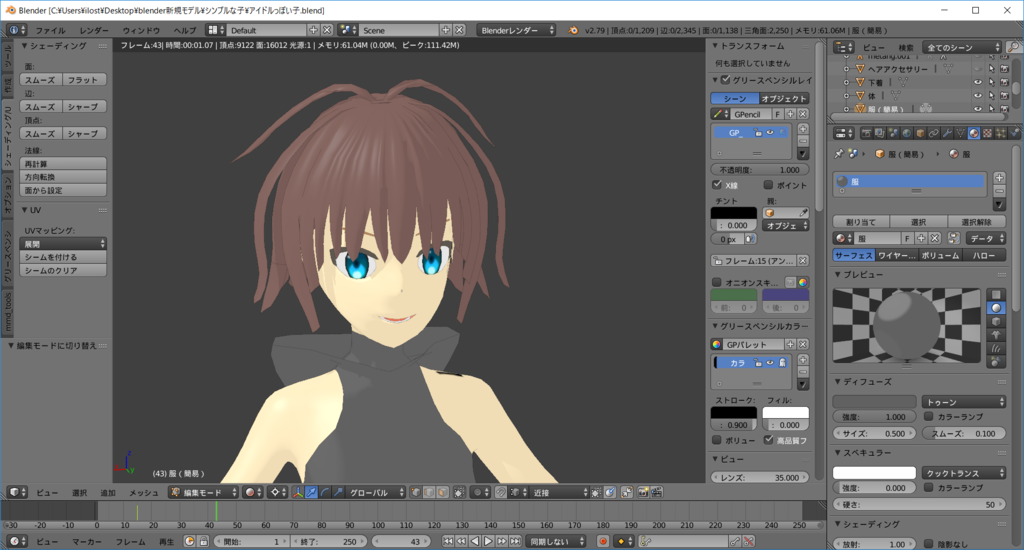Open the Material properties sphere icon
Screen dimensions: 1024x550
tap(974, 133)
